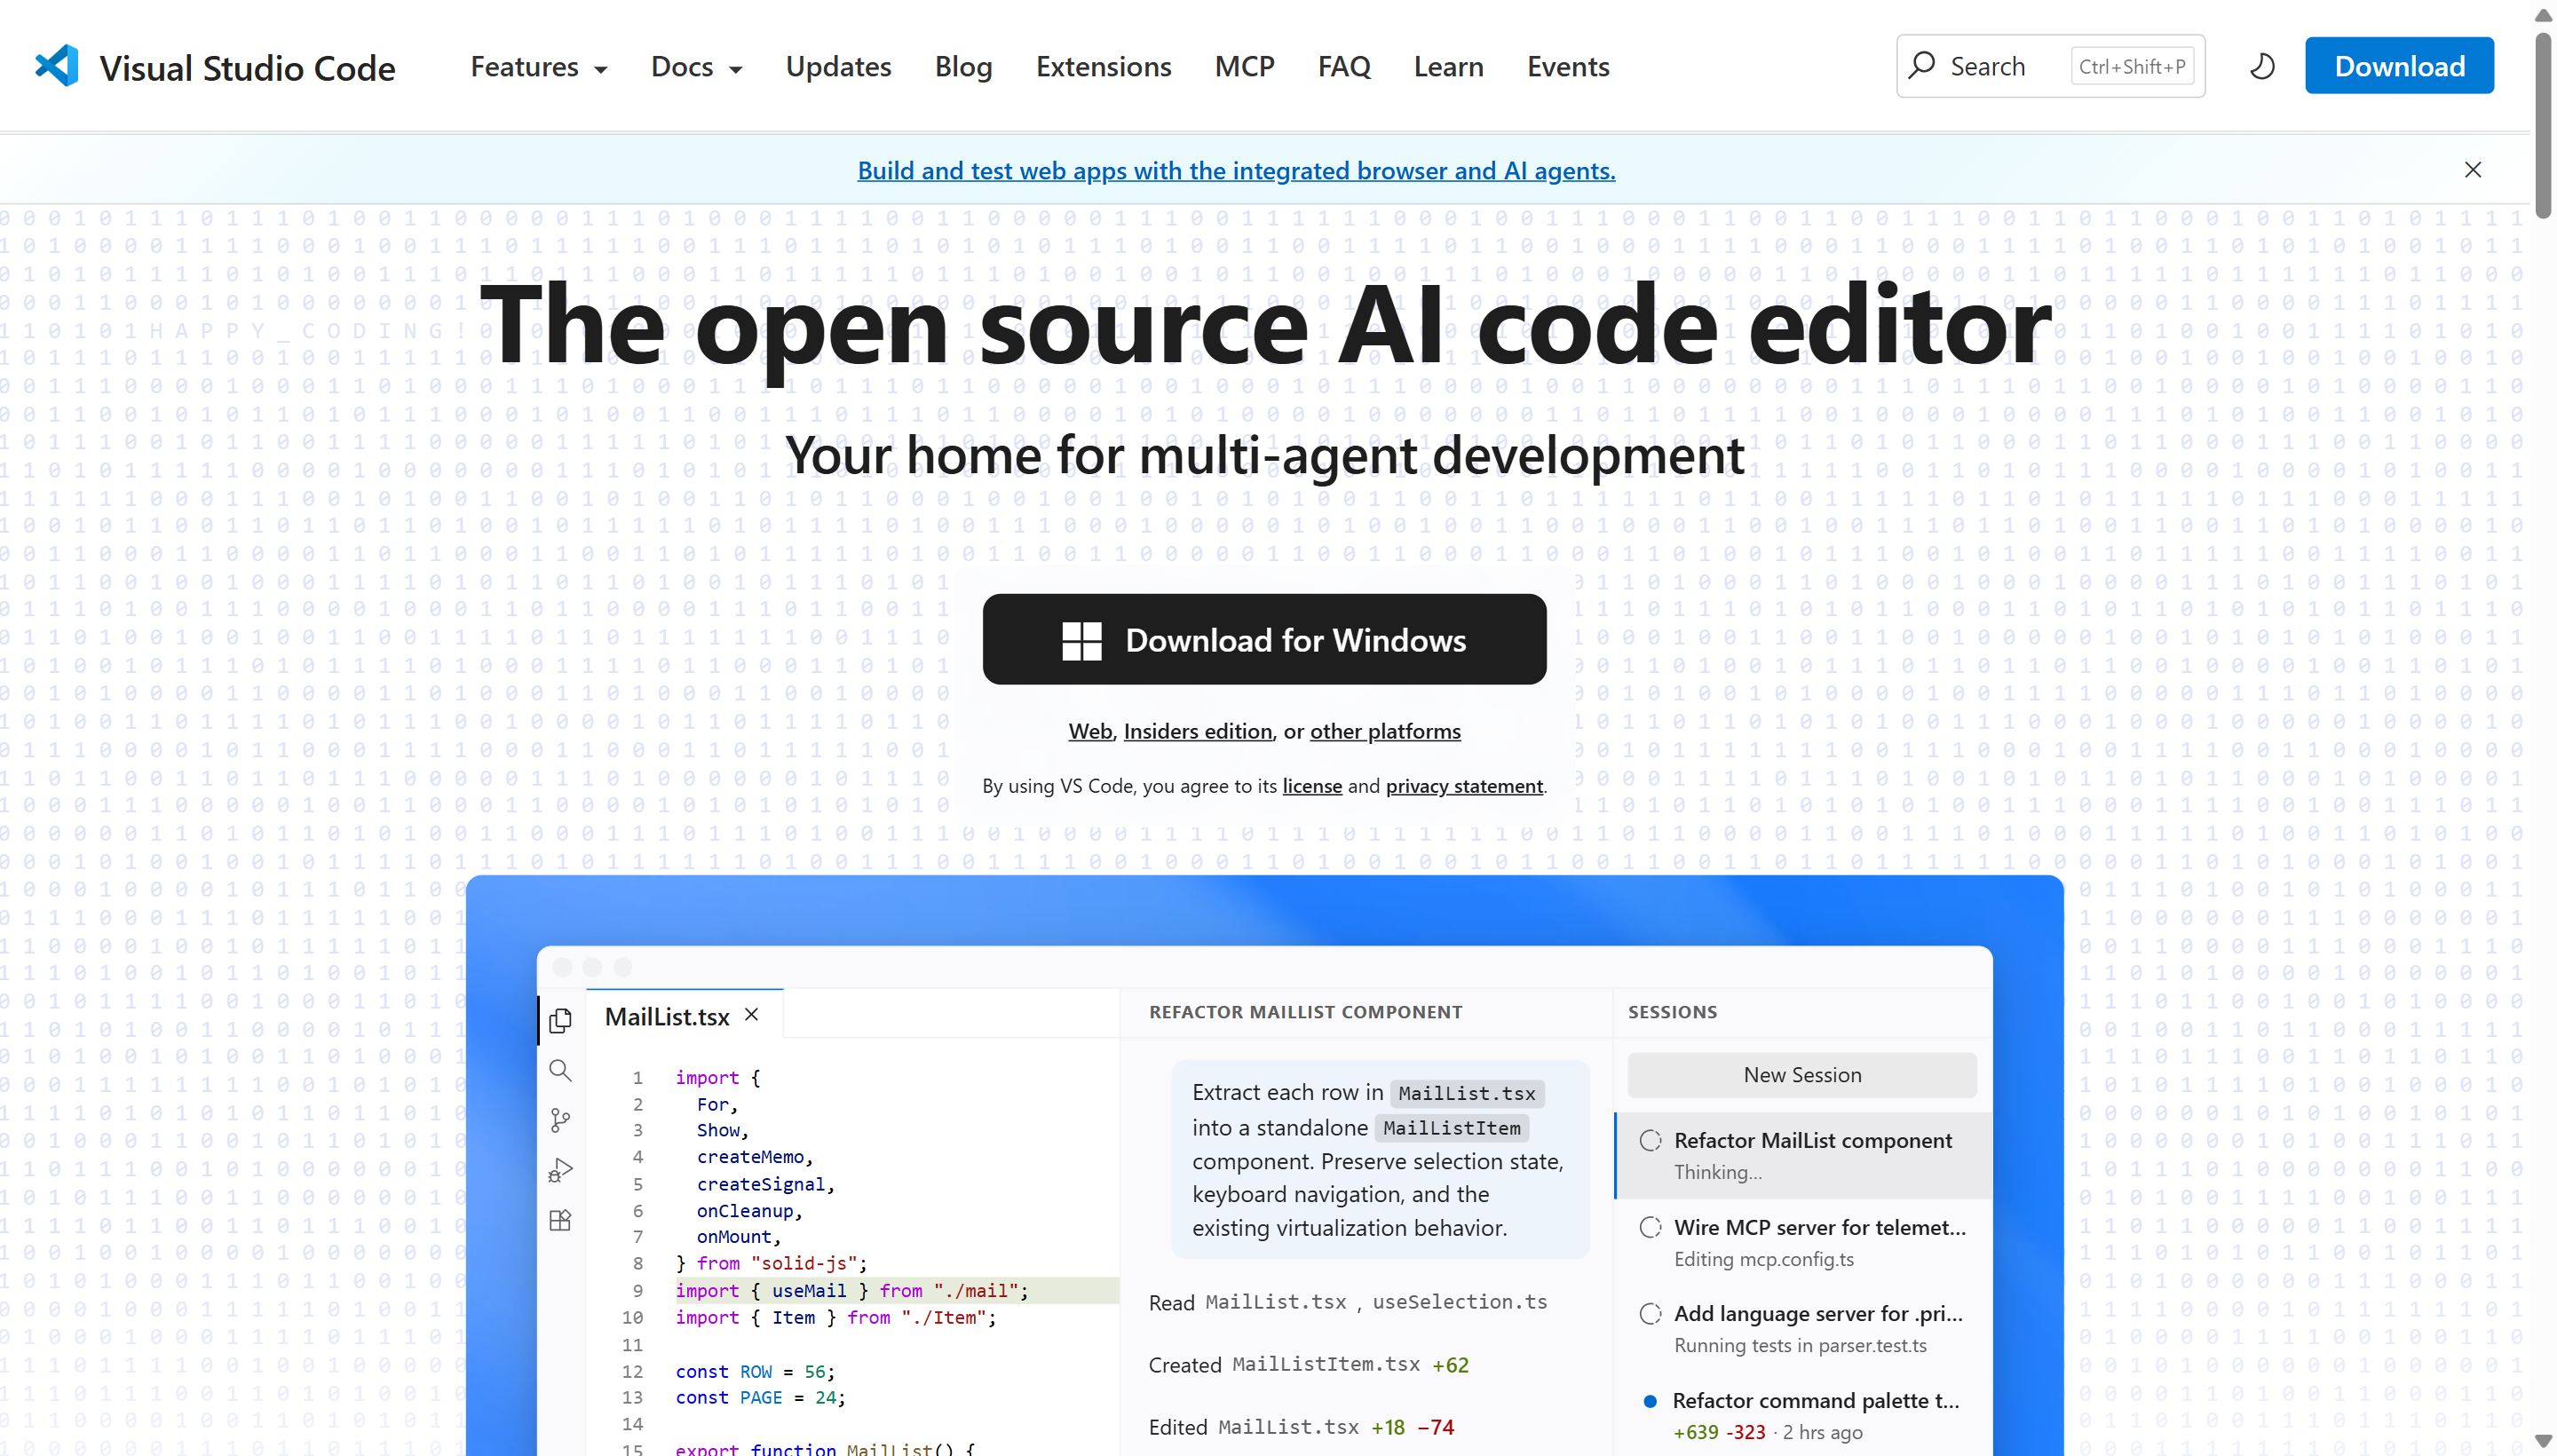Select the Search icon in editor sidebar
2557x1456 pixels.
[x=560, y=1070]
